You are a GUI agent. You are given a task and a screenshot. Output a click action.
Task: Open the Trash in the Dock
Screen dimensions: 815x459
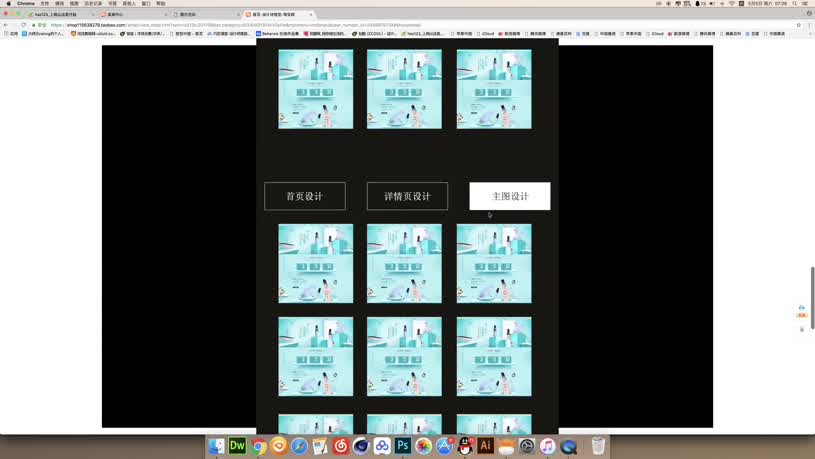point(598,446)
